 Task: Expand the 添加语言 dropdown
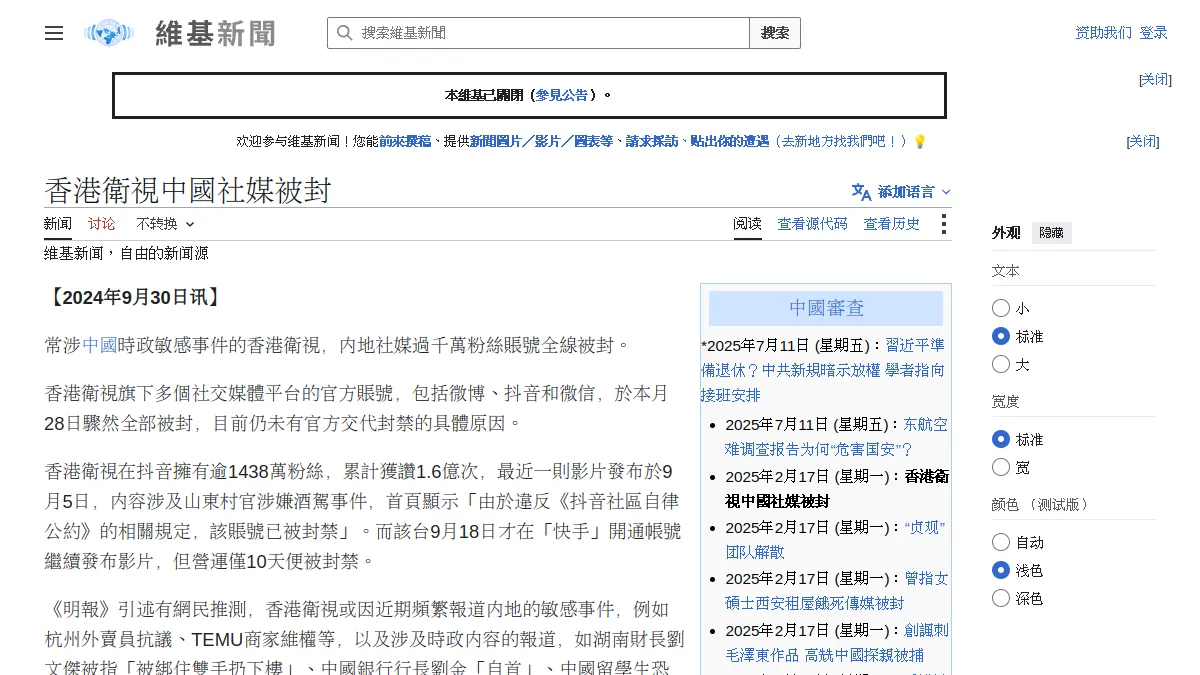point(902,192)
